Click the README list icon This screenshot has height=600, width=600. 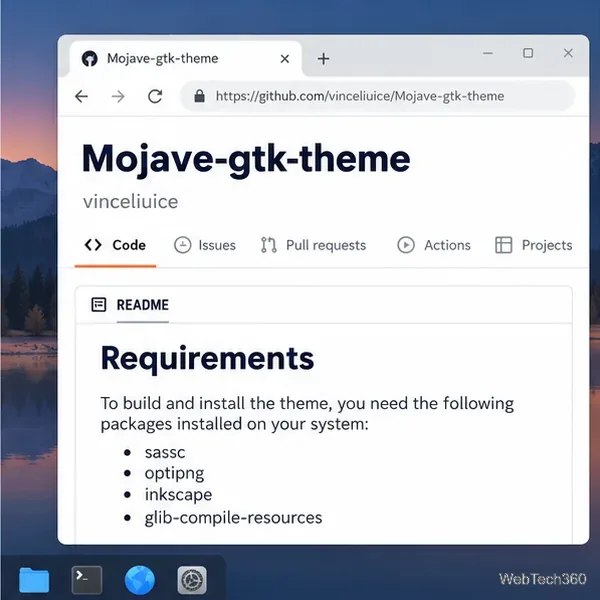tap(99, 305)
